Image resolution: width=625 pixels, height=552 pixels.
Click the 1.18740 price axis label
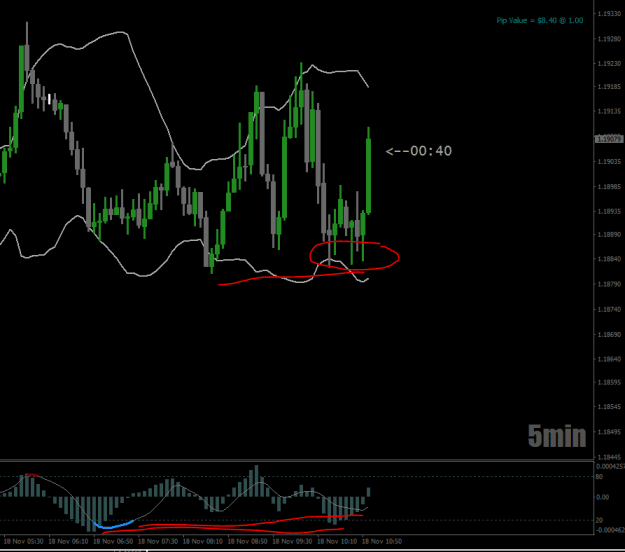point(609,309)
